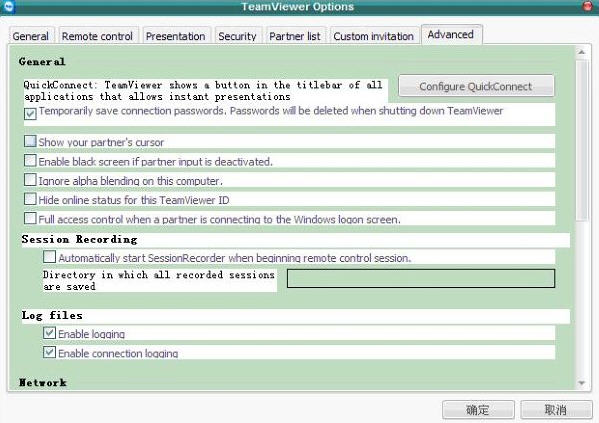Viewport: 599px width, 423px height.
Task: Switch to the General tab
Action: [31, 36]
